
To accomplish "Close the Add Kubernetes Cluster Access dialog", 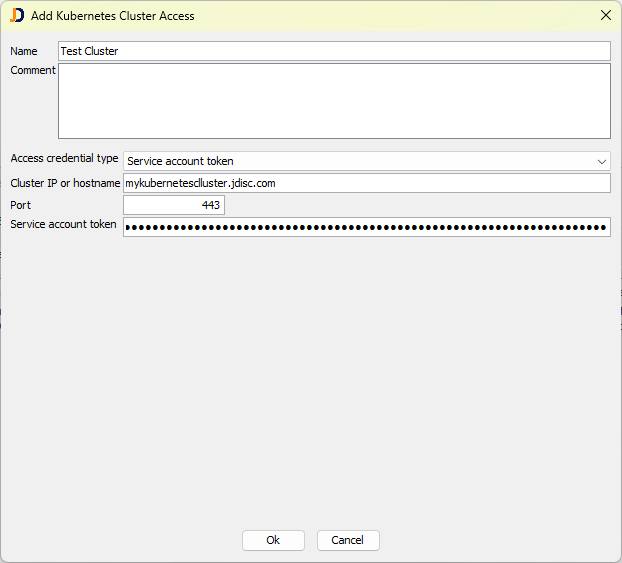I will (604, 15).
